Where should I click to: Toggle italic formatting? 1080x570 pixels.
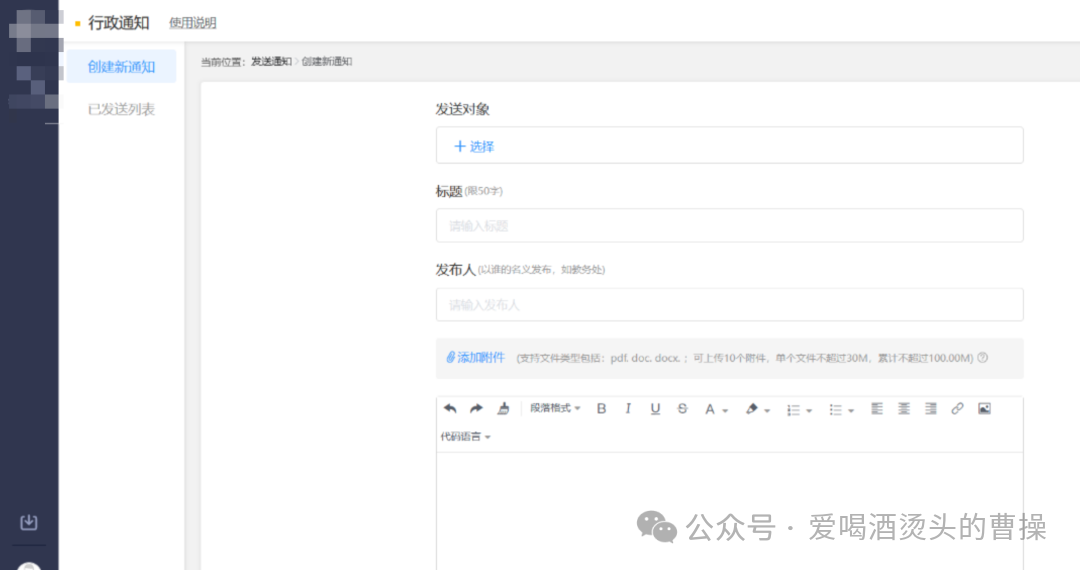pyautogui.click(x=628, y=409)
